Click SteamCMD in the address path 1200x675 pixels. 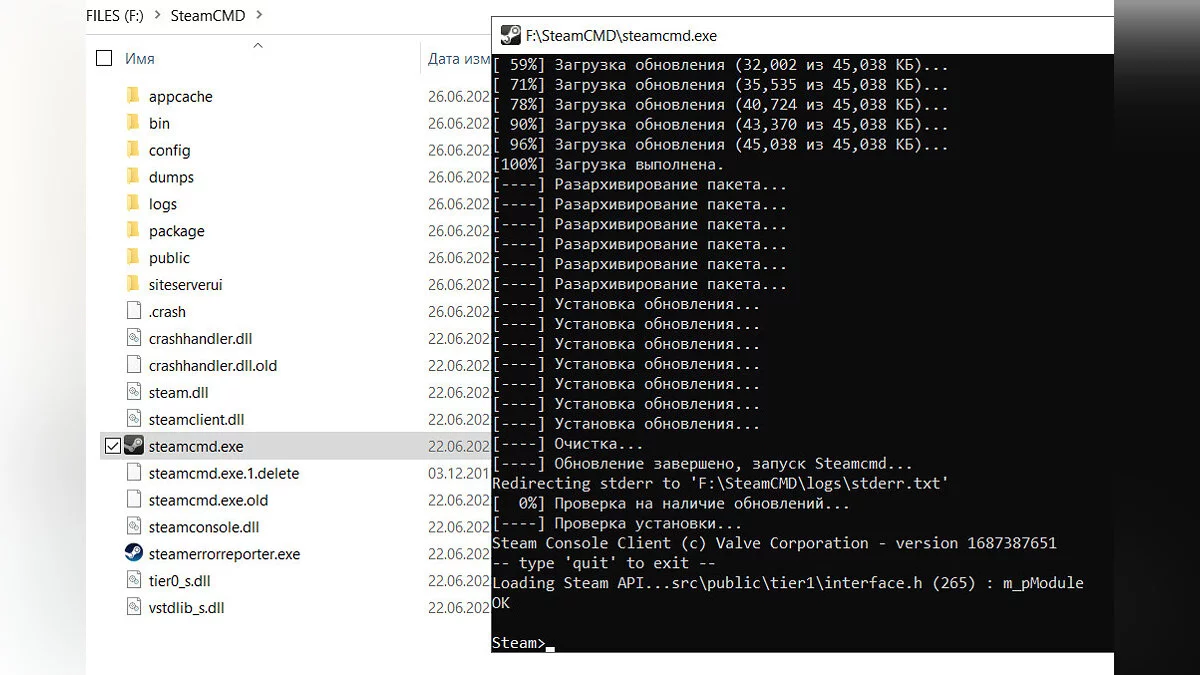coord(208,15)
